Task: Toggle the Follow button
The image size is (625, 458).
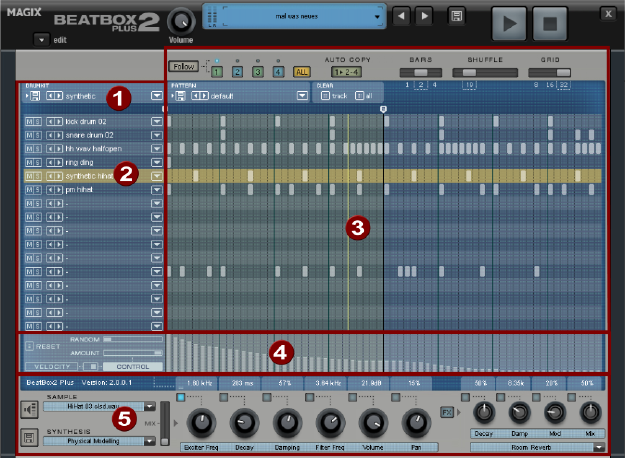Action: click(183, 67)
